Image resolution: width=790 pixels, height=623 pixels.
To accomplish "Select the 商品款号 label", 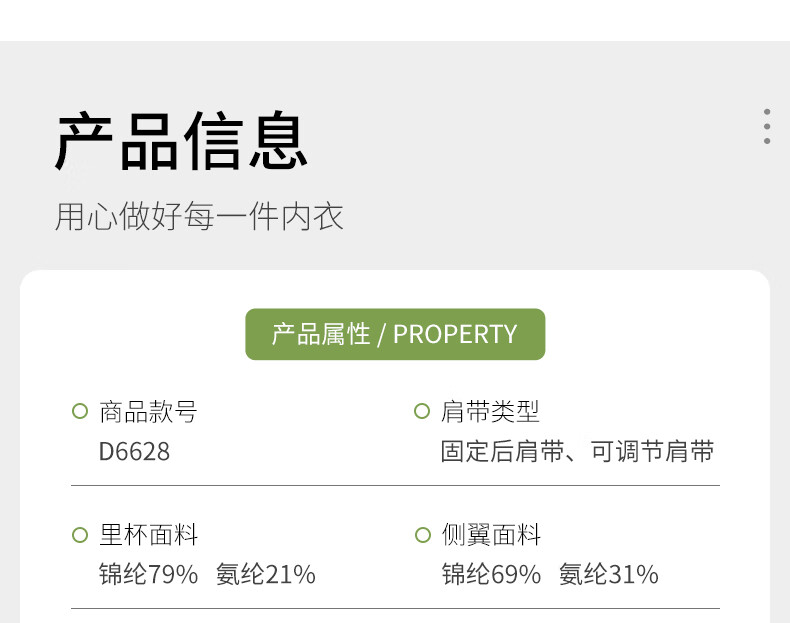I will [x=148, y=411].
